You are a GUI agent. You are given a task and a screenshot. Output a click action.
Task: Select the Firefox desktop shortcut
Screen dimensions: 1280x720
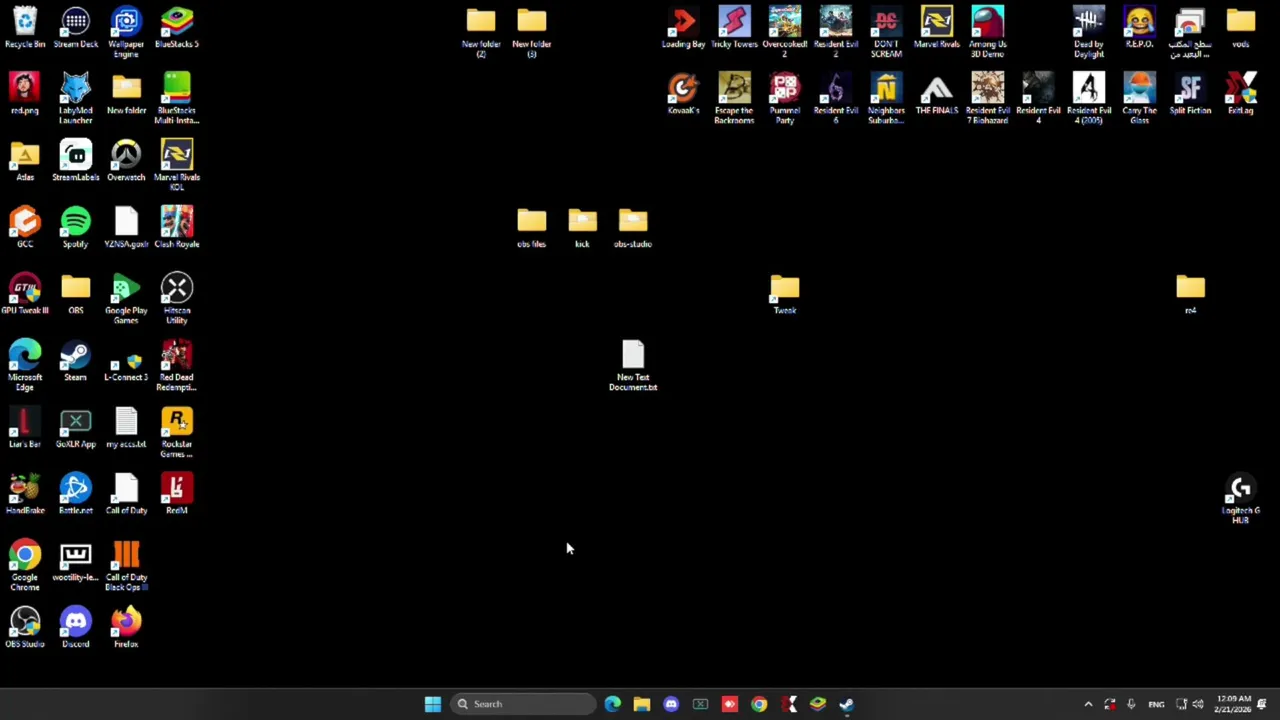(126, 628)
